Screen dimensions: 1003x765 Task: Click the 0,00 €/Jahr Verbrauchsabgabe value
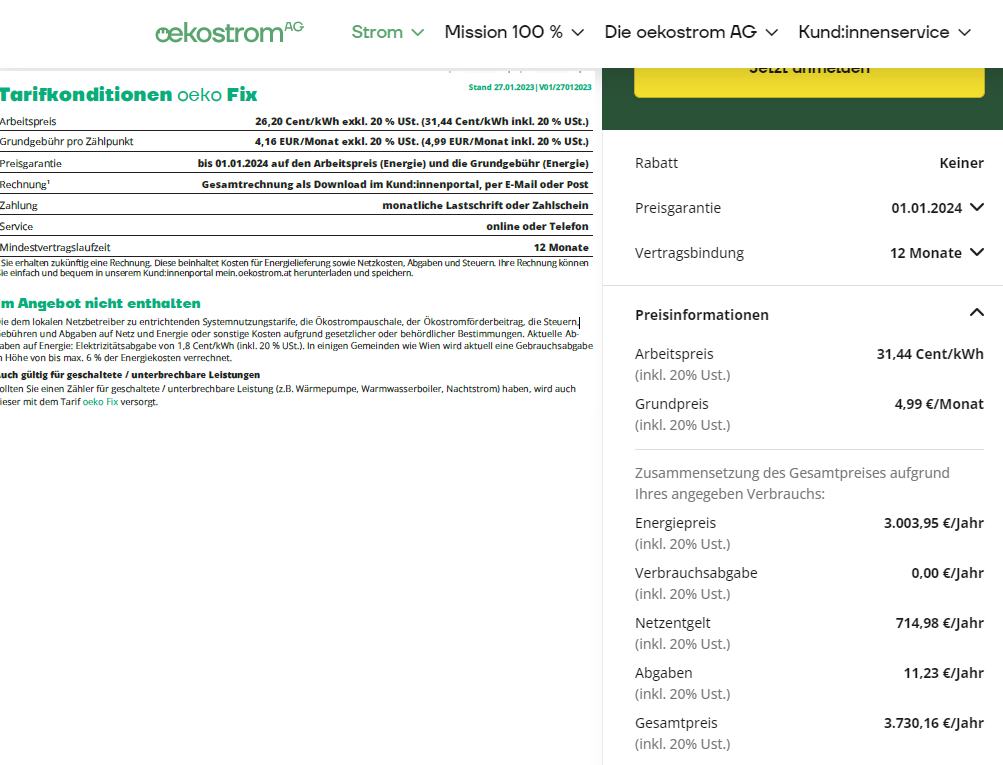click(947, 573)
